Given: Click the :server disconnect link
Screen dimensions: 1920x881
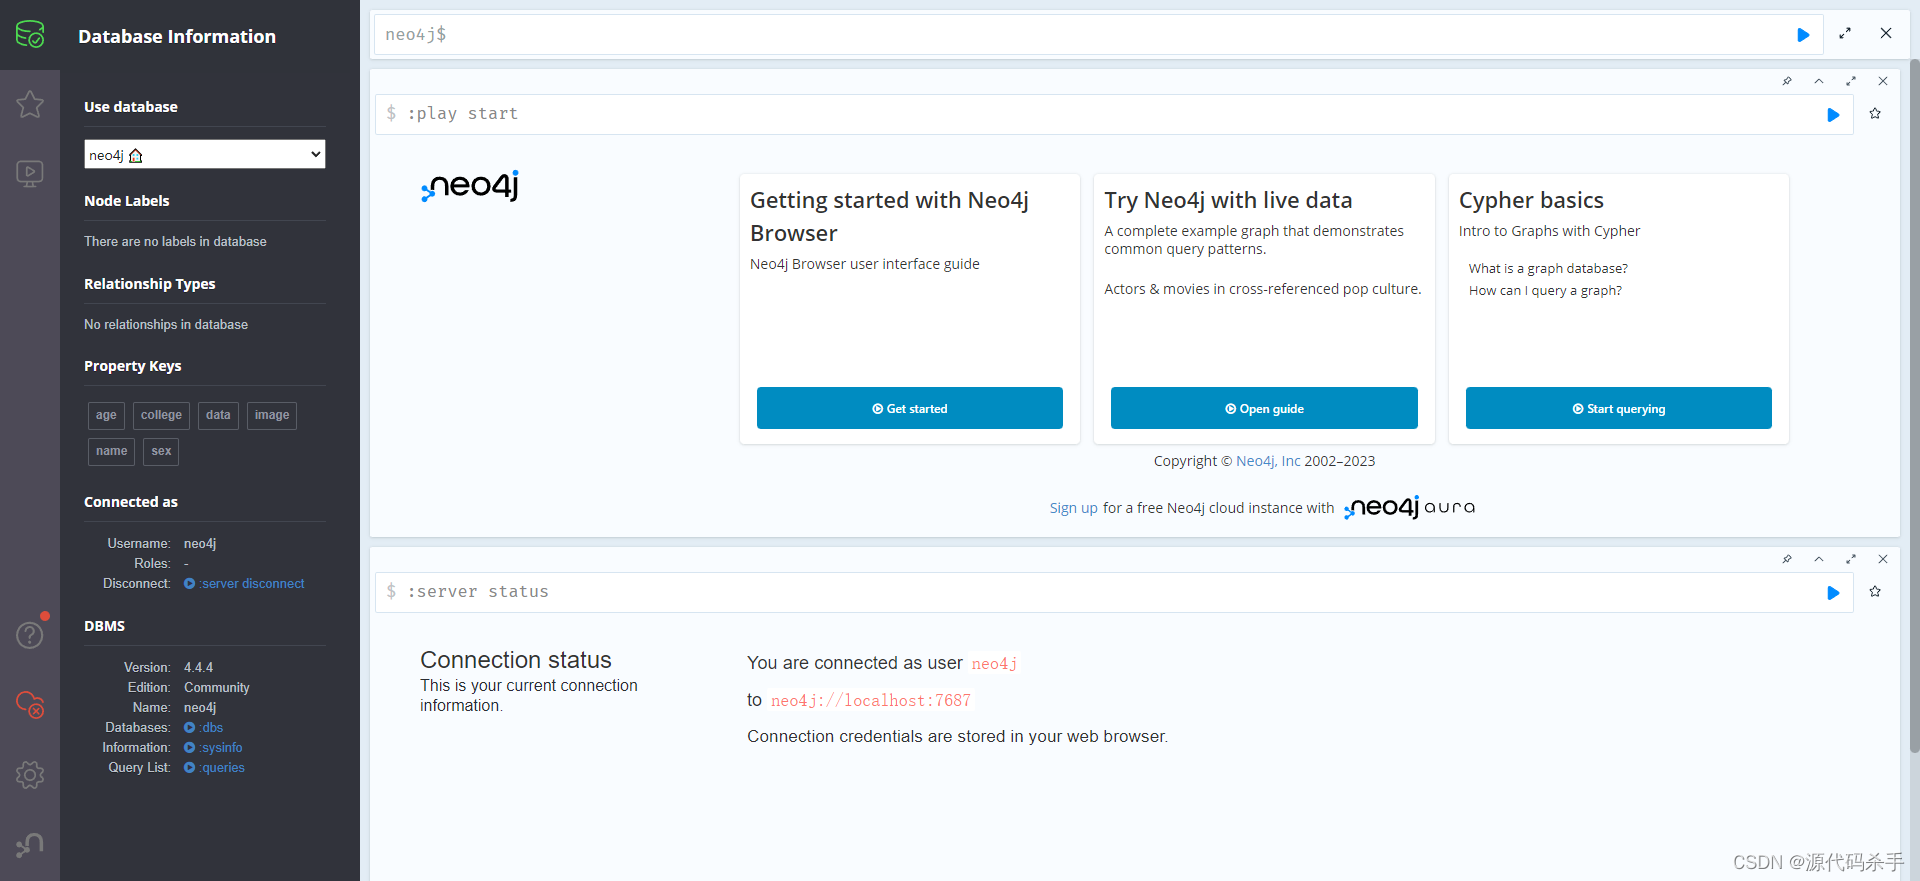Looking at the screenshot, I should point(244,584).
